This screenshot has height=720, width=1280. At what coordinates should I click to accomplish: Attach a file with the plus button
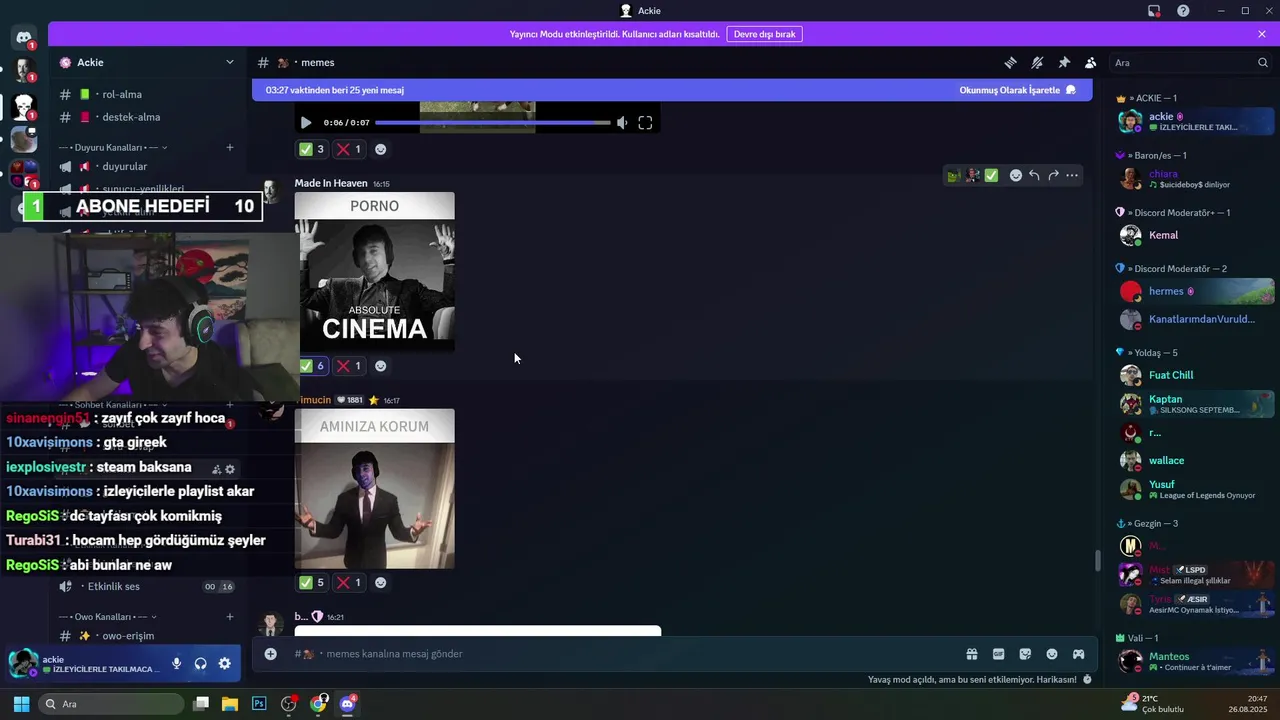(x=270, y=654)
